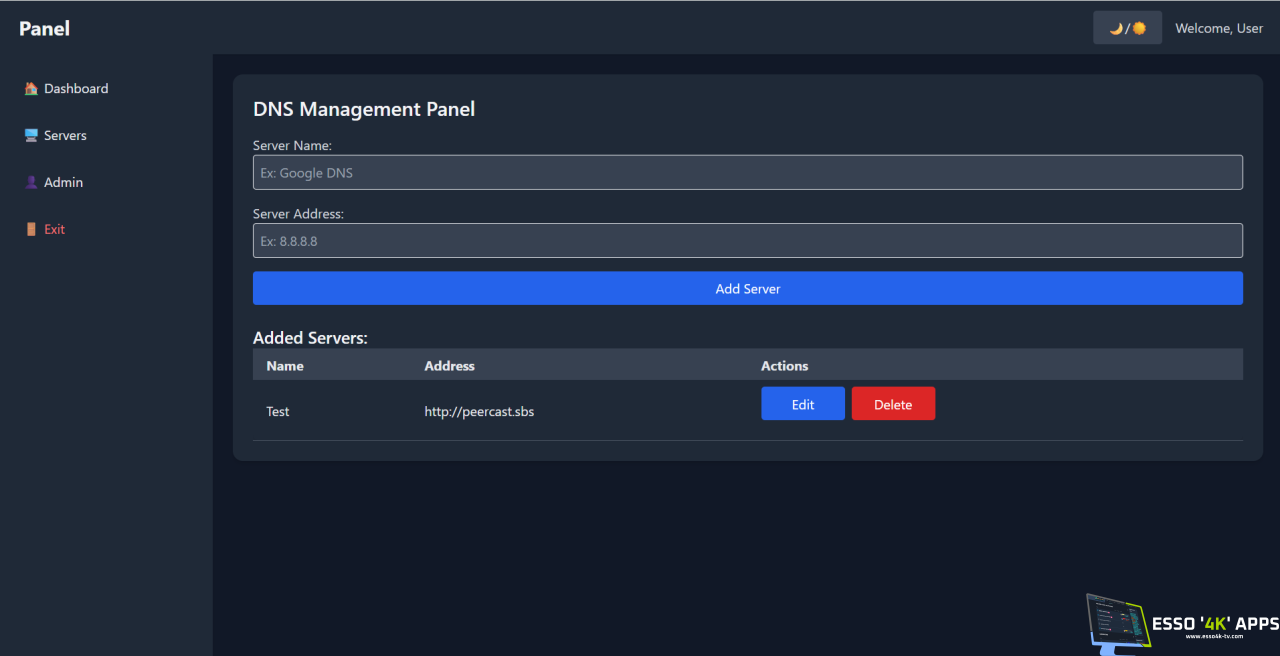Edit the Test server entry
The width and height of the screenshot is (1280, 656).
[802, 404]
